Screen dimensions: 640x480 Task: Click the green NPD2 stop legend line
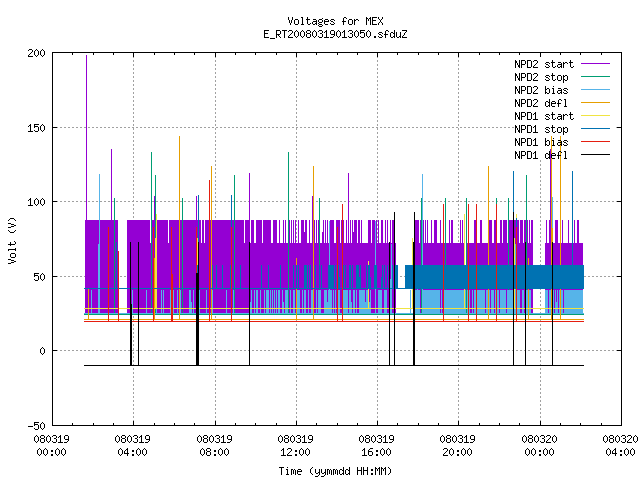click(x=596, y=76)
